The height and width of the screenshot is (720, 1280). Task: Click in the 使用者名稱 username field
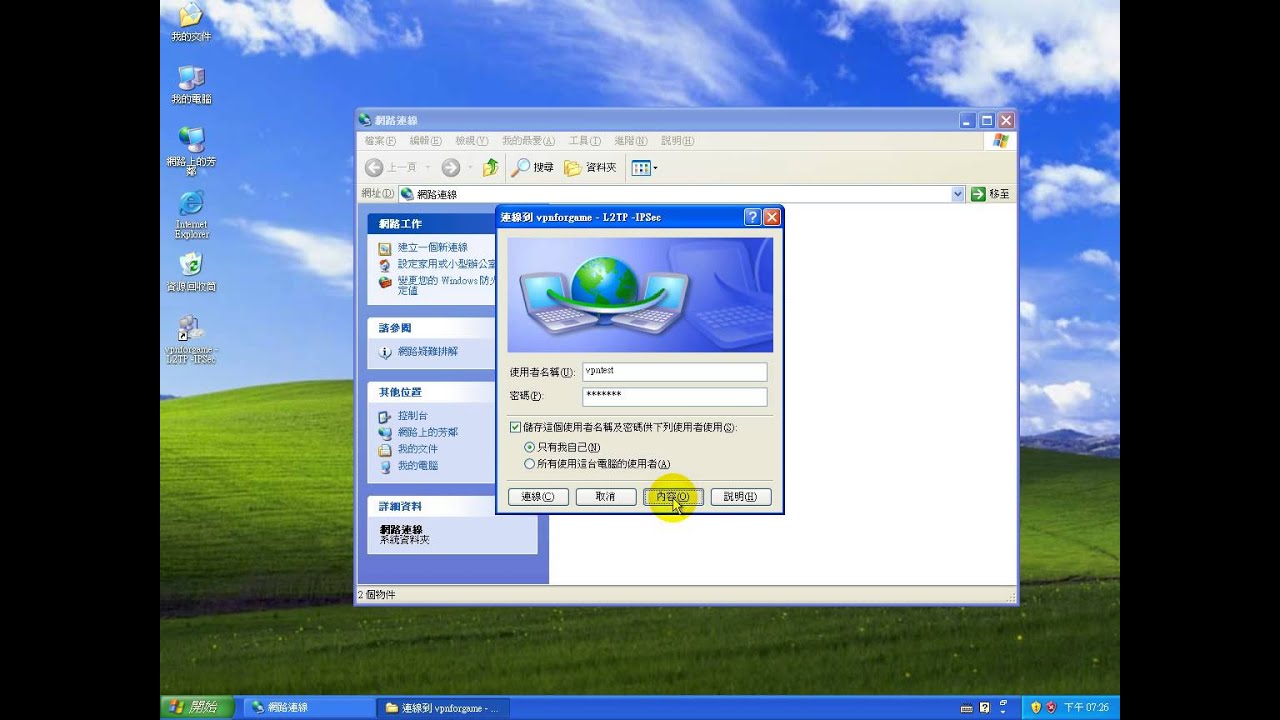[675, 372]
